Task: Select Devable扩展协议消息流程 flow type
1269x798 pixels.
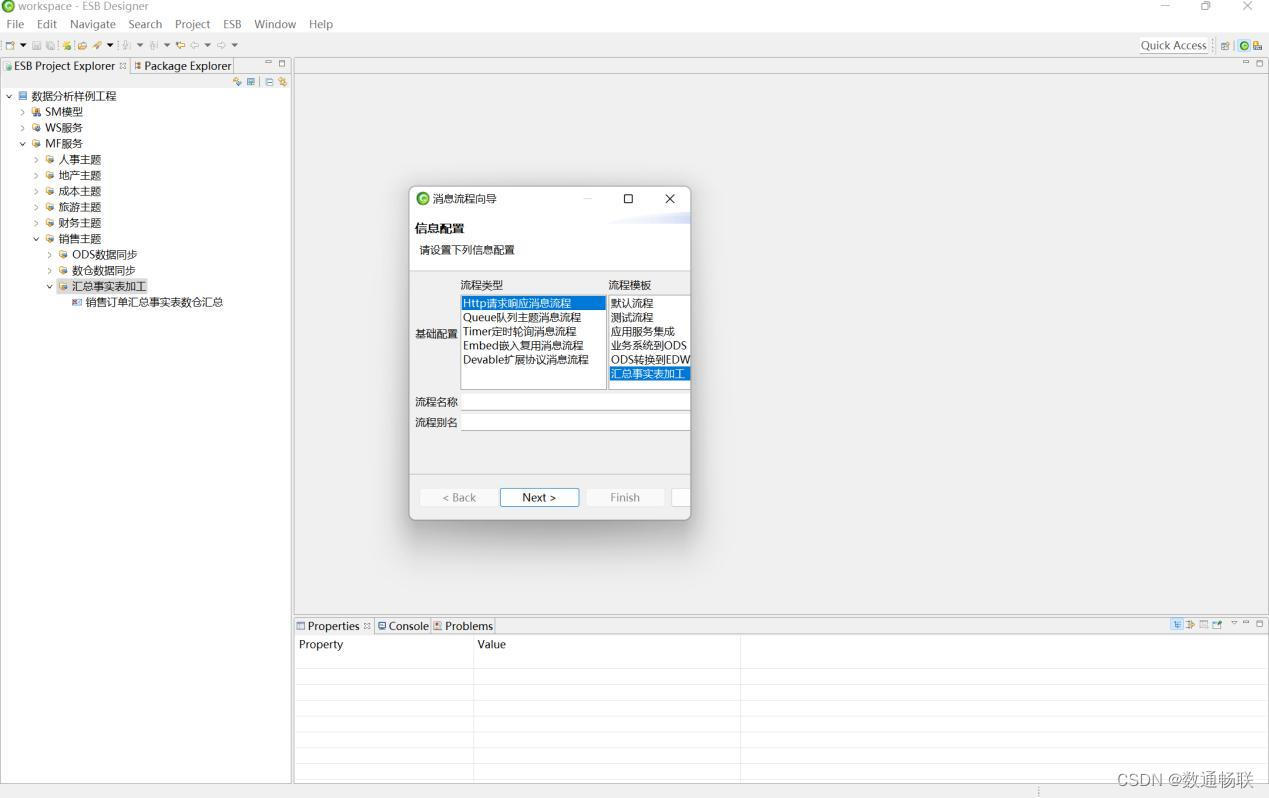Action: click(x=526, y=359)
